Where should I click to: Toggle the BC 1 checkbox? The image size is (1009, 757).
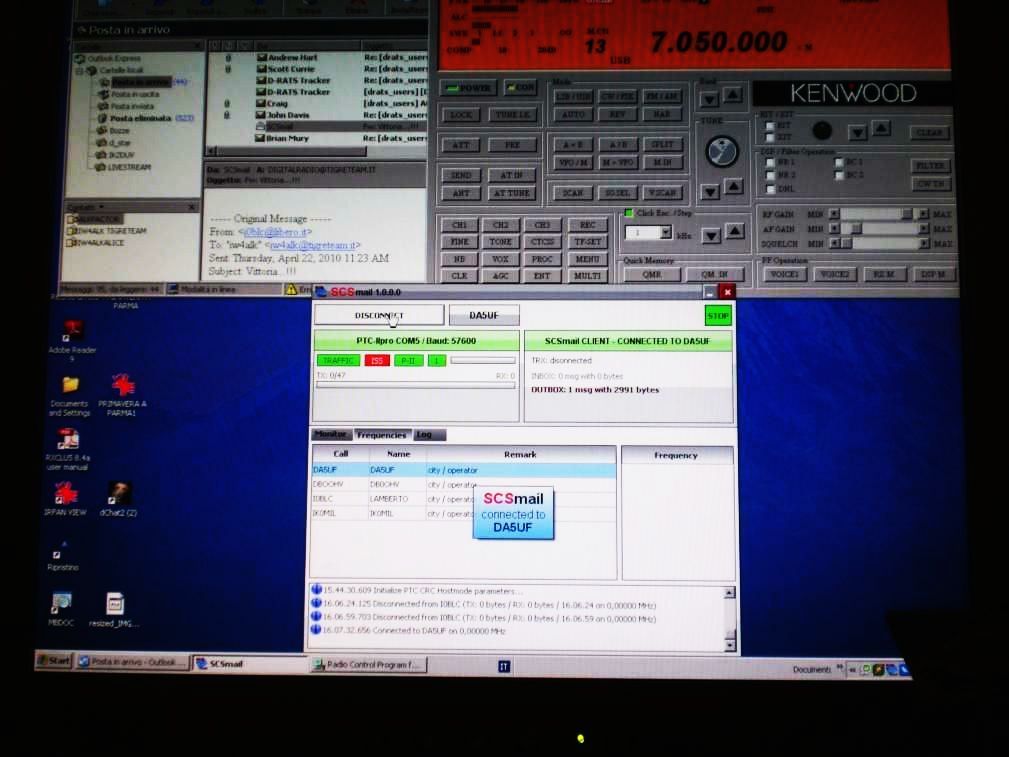click(x=838, y=162)
